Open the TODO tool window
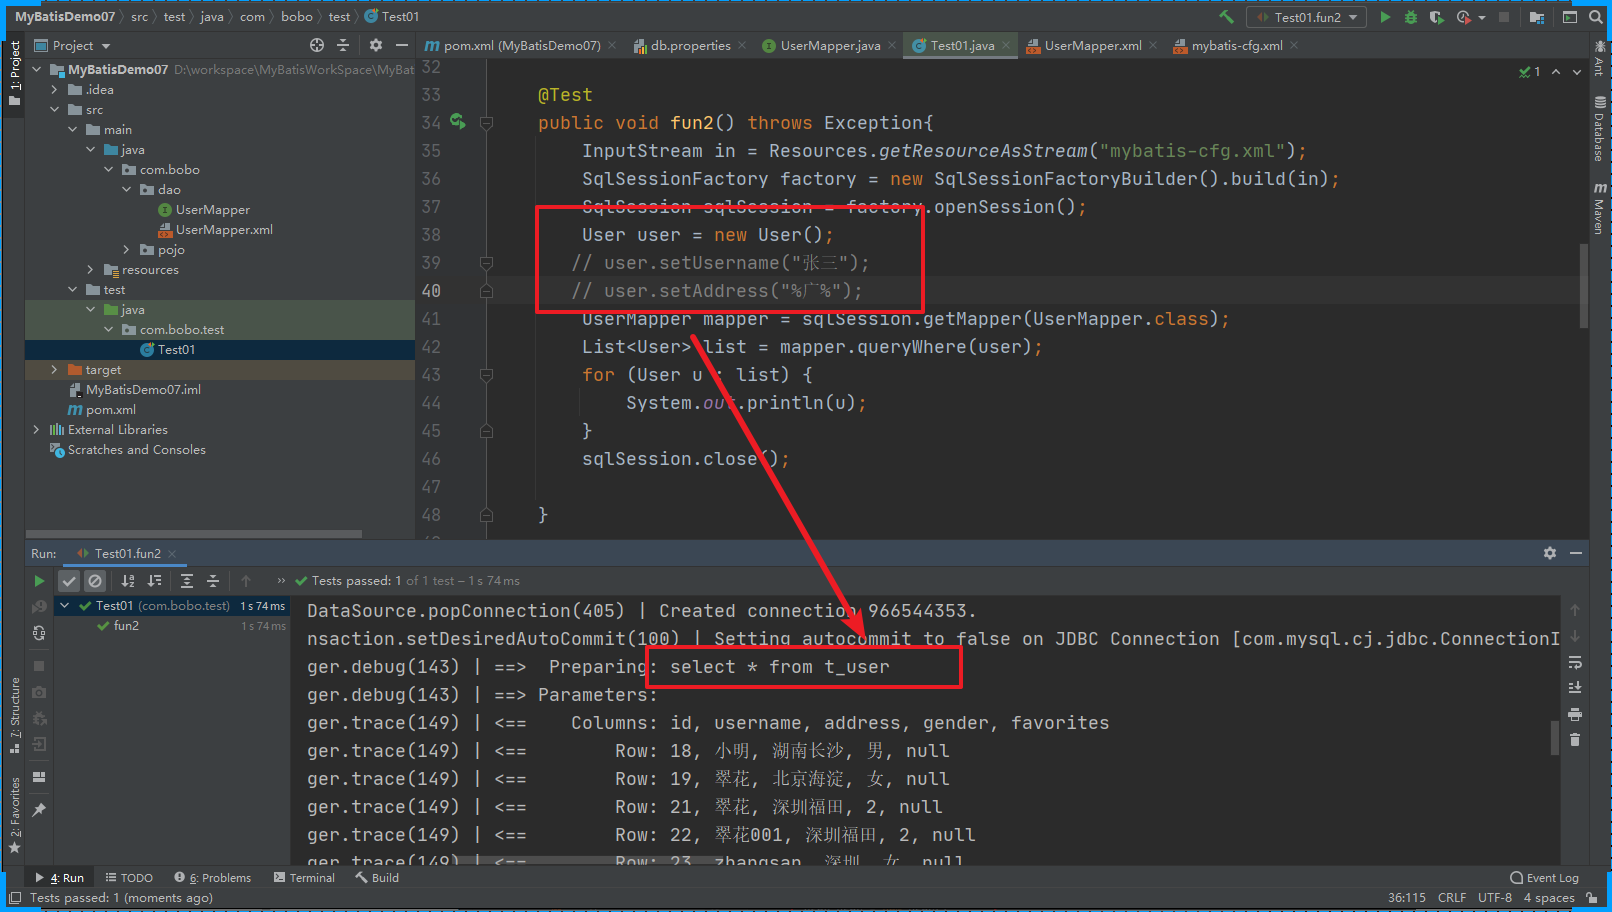 pos(129,878)
